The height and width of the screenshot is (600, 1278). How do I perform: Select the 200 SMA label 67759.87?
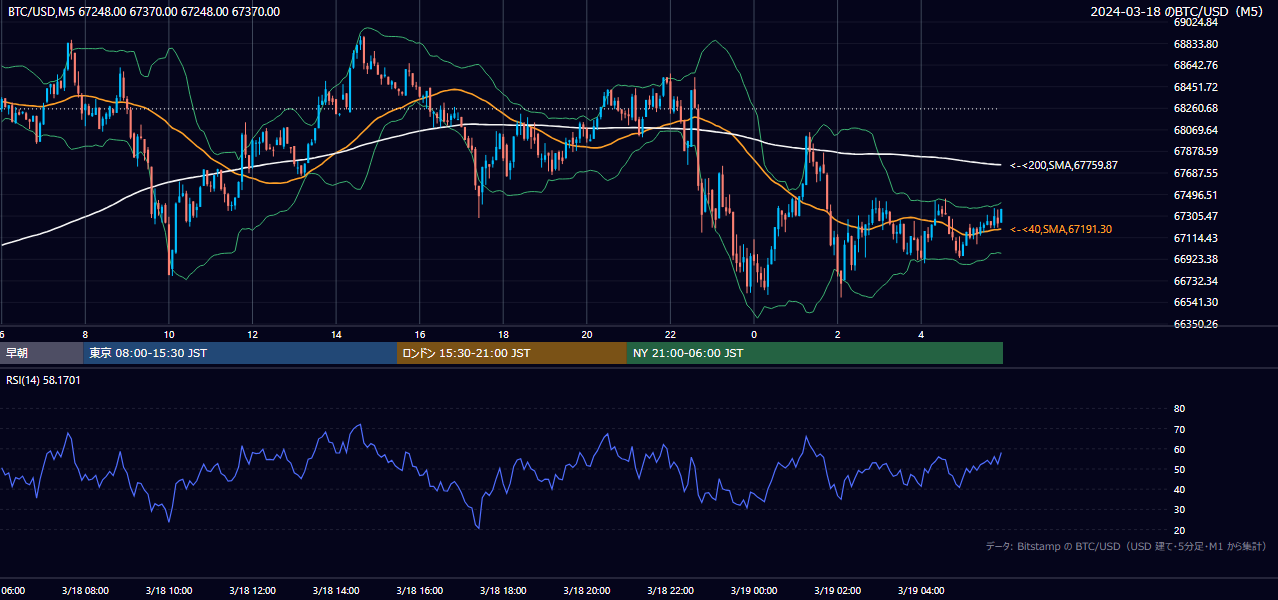[x=1064, y=165]
